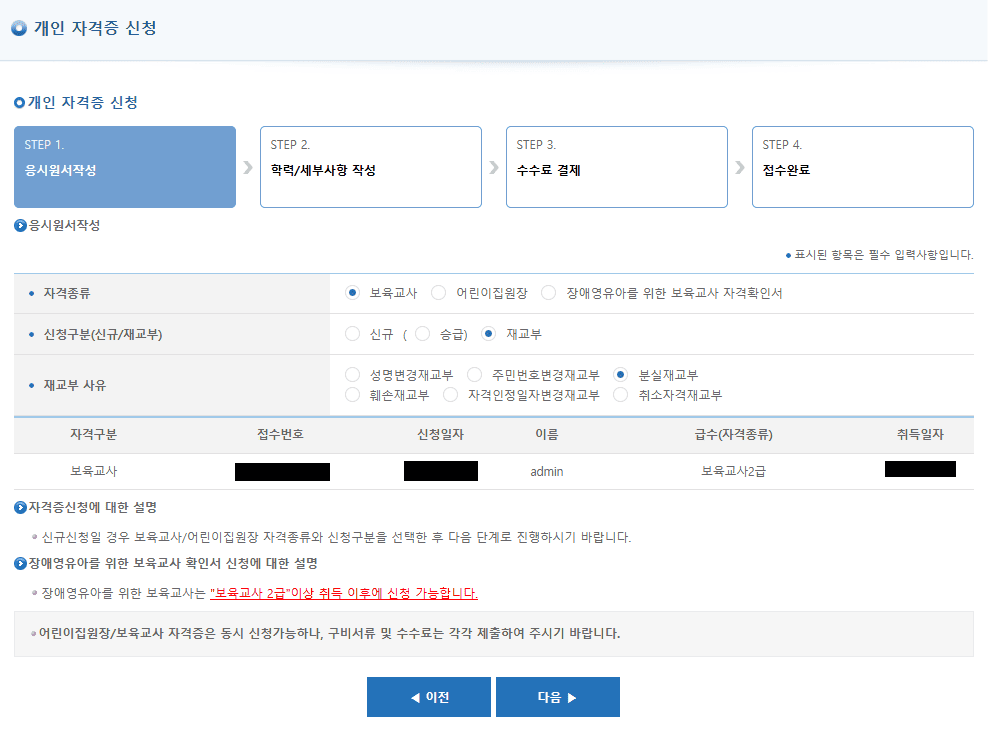Select 주민번호변경재교부 reason
Viewport: 988px width, 739px height.
point(475,375)
